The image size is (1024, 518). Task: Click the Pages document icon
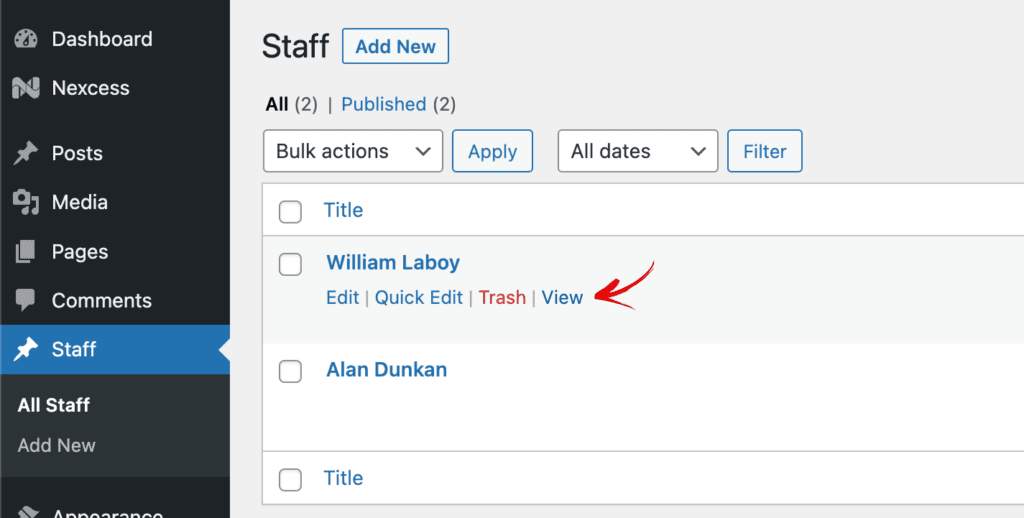[x=25, y=252]
